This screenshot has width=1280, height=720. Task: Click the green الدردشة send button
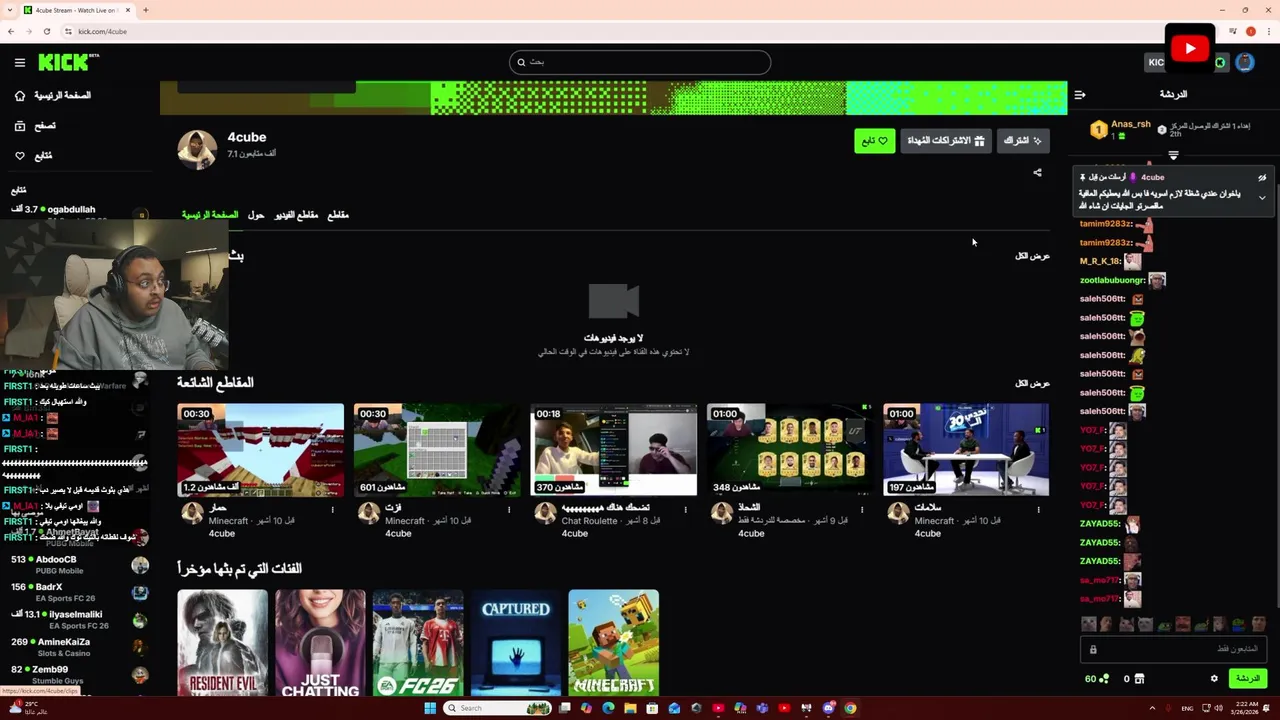[1248, 679]
